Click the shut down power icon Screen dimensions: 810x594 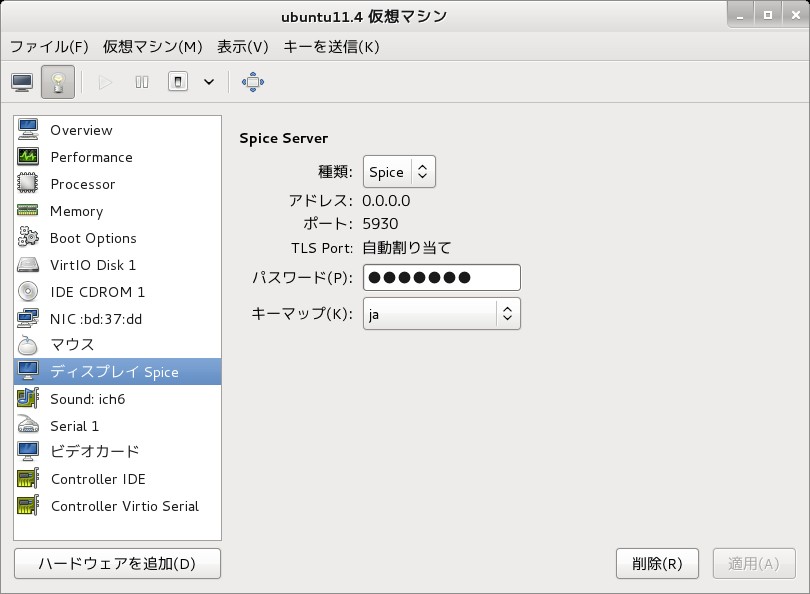(178, 82)
